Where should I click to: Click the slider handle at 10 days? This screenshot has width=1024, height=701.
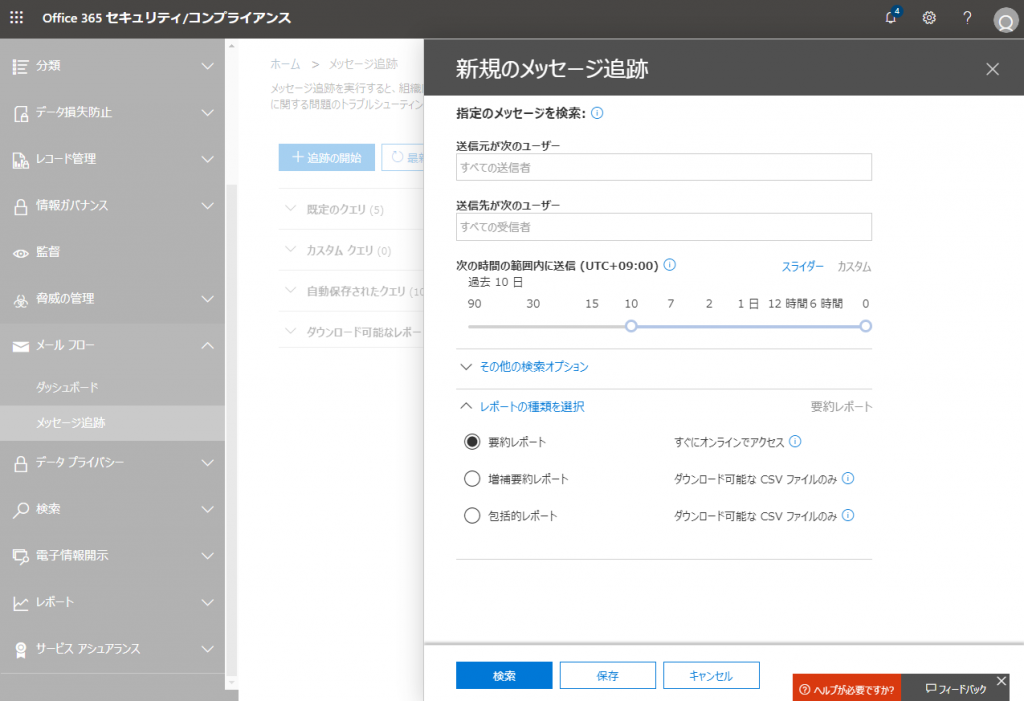631,326
